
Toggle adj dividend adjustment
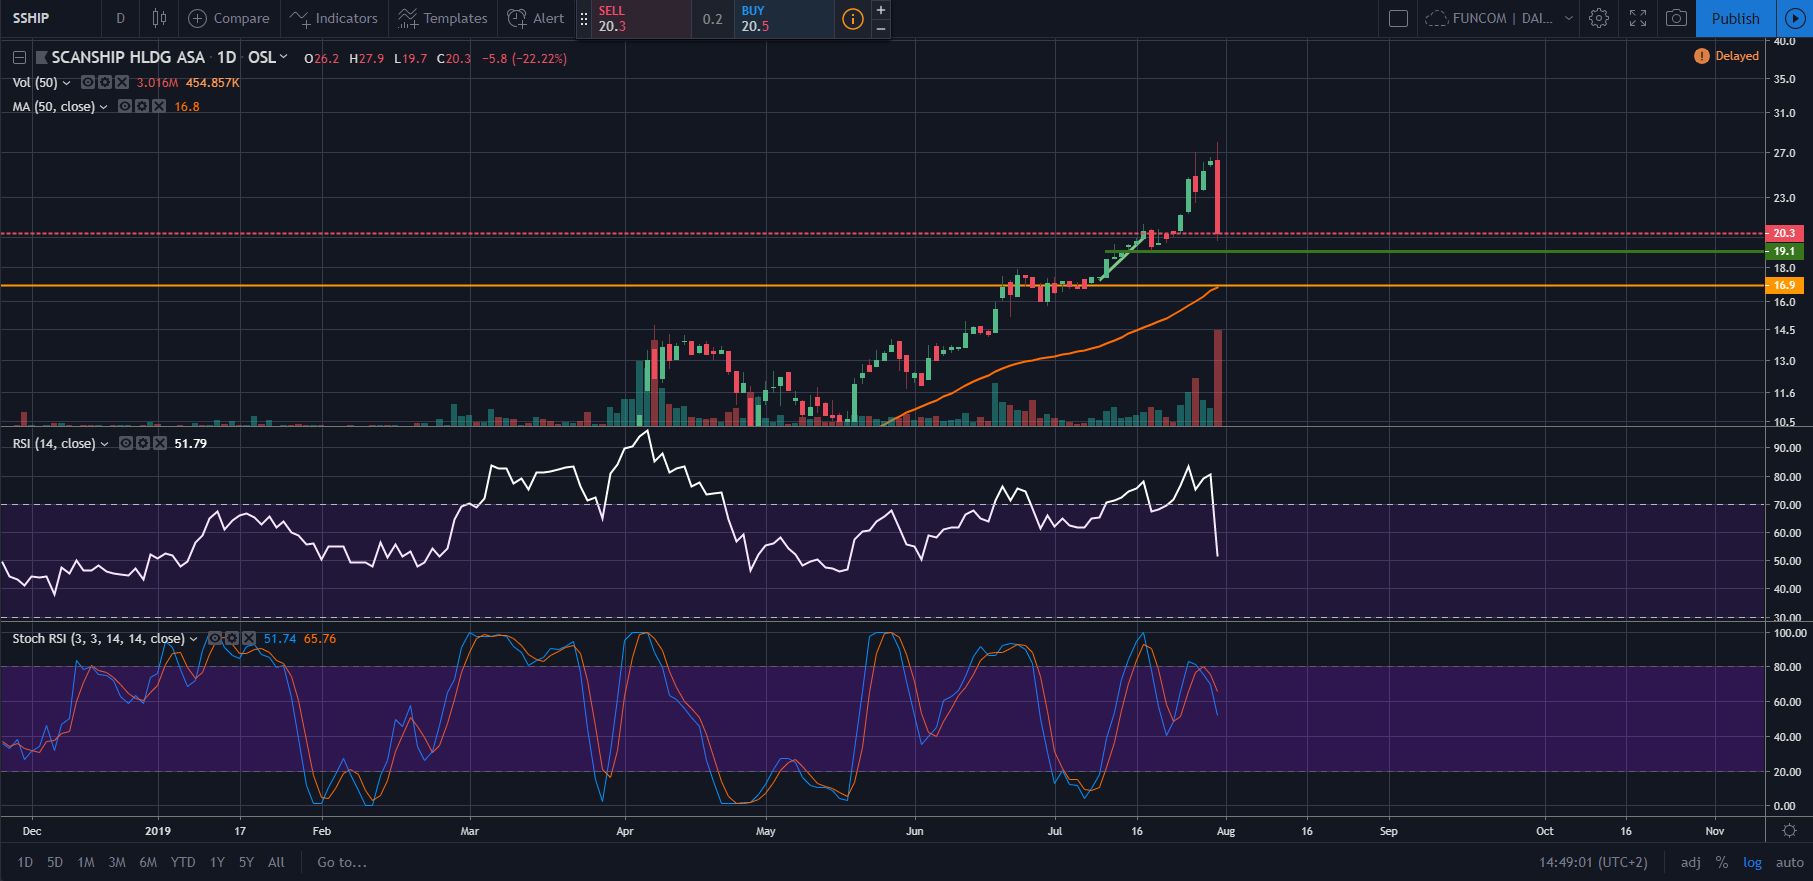(x=1691, y=862)
